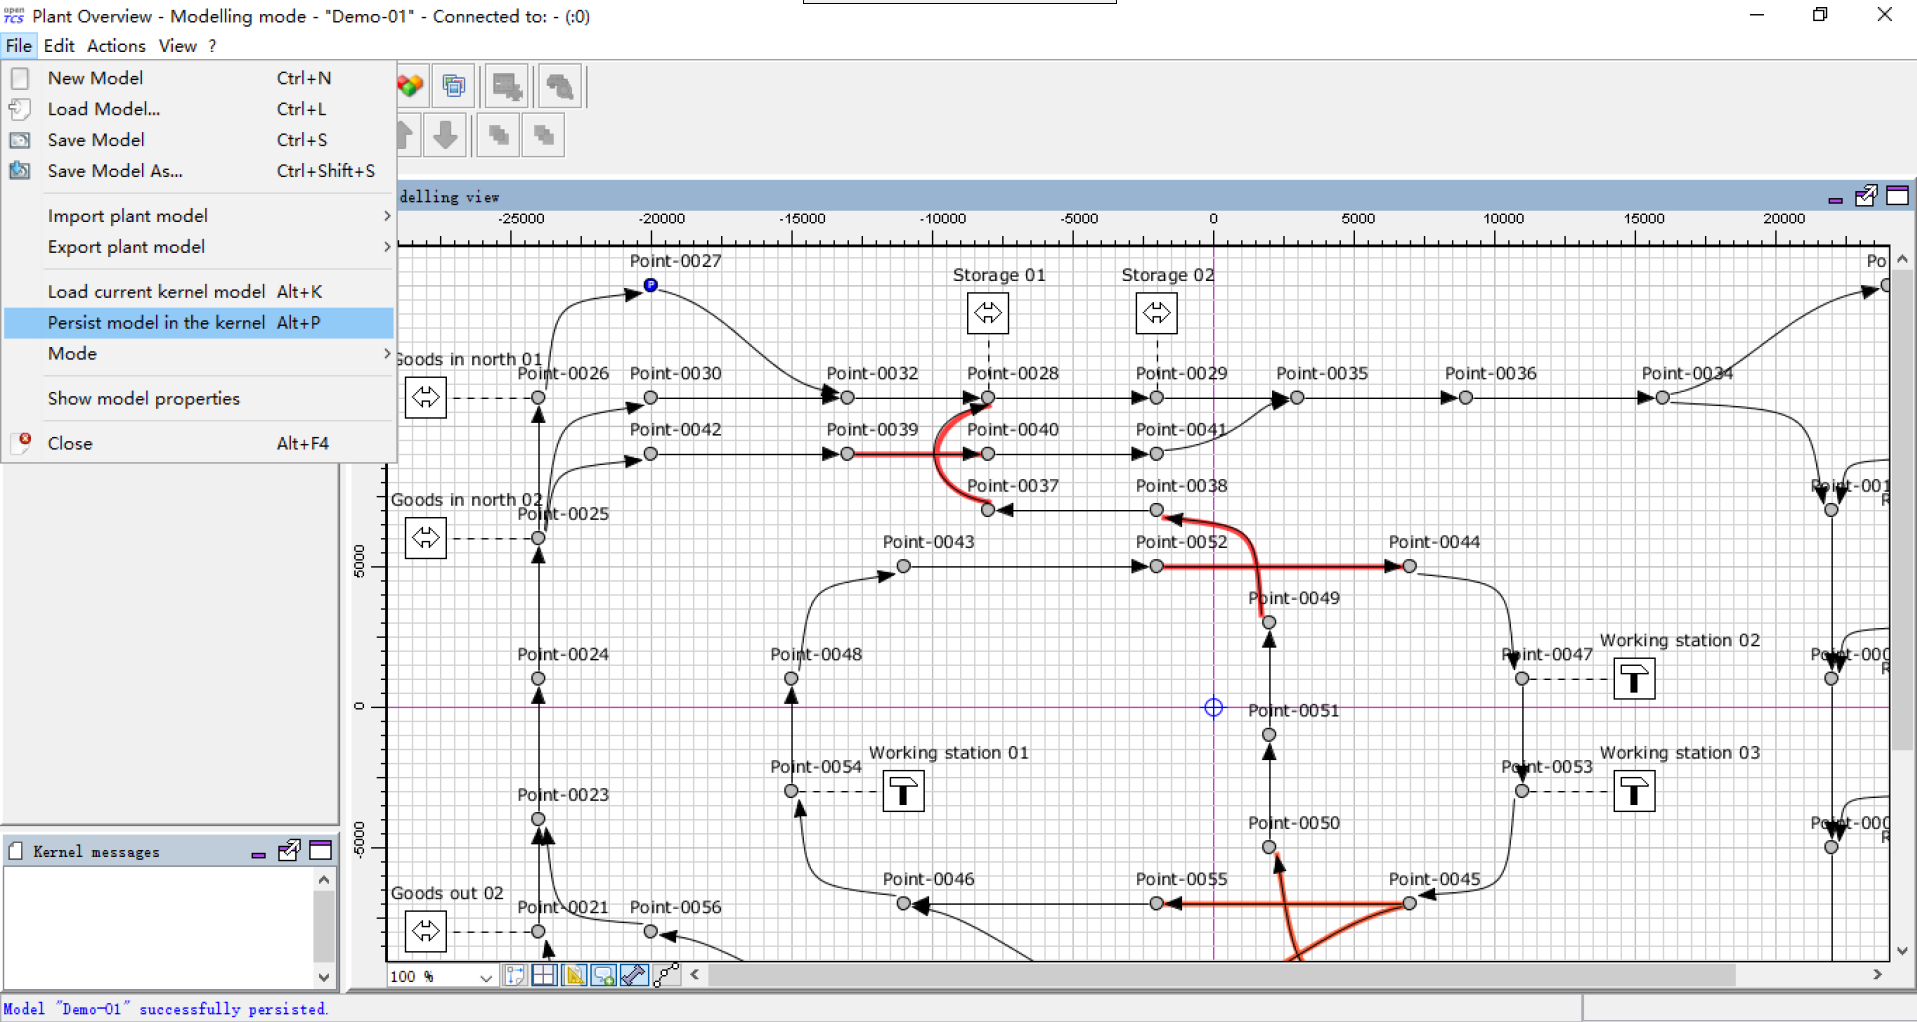Screen dimensions: 1917x1022
Task: Float the modelling view panel
Action: pos(1866,196)
